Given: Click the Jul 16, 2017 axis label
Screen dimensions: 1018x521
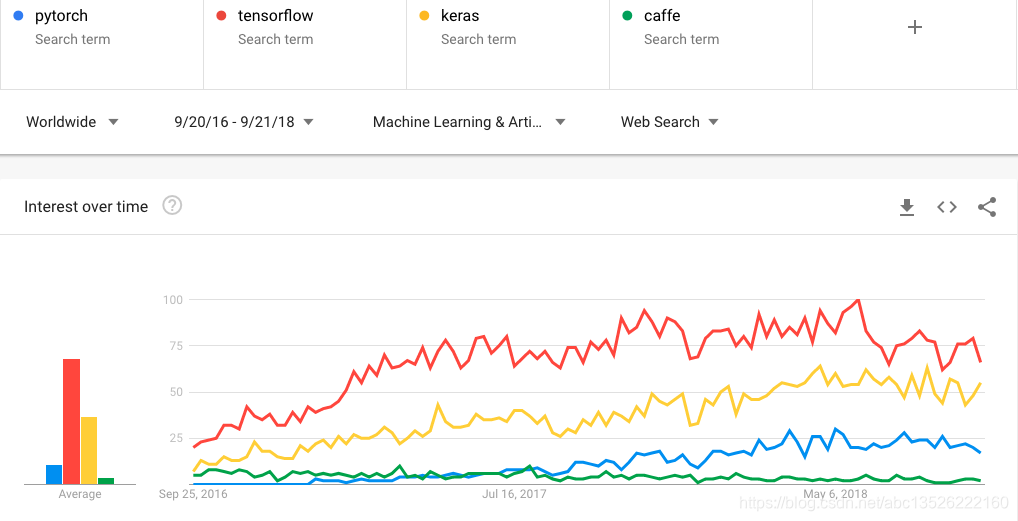Looking at the screenshot, I should [514, 494].
